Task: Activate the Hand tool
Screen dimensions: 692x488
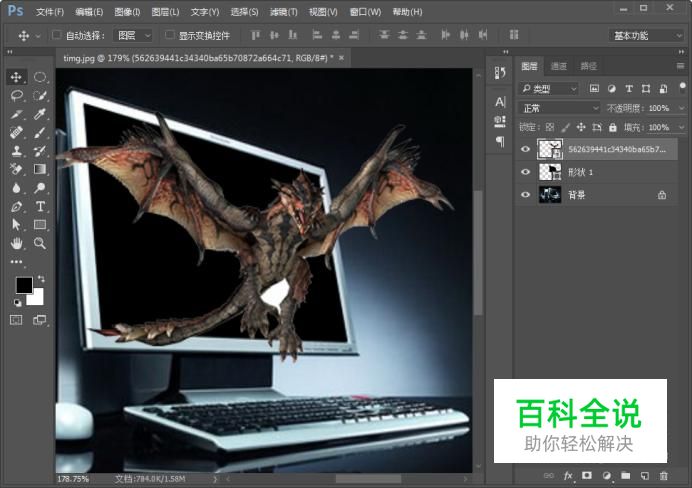Action: (17, 243)
